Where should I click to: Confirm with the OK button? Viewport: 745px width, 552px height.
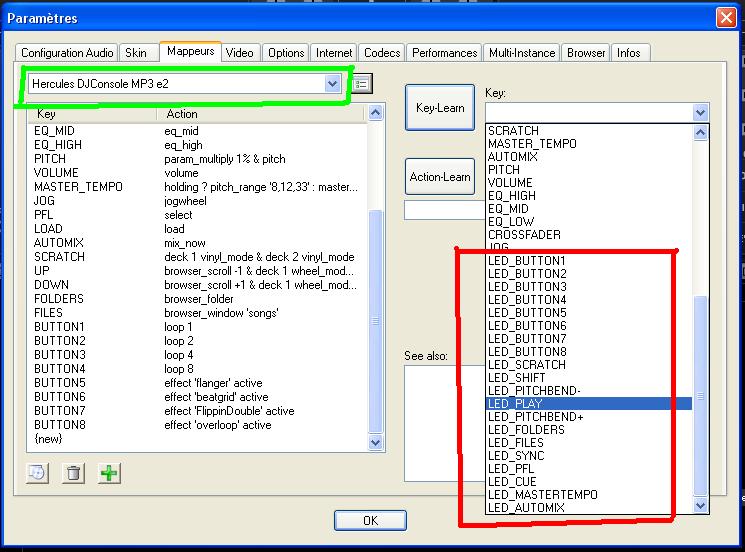point(370,520)
